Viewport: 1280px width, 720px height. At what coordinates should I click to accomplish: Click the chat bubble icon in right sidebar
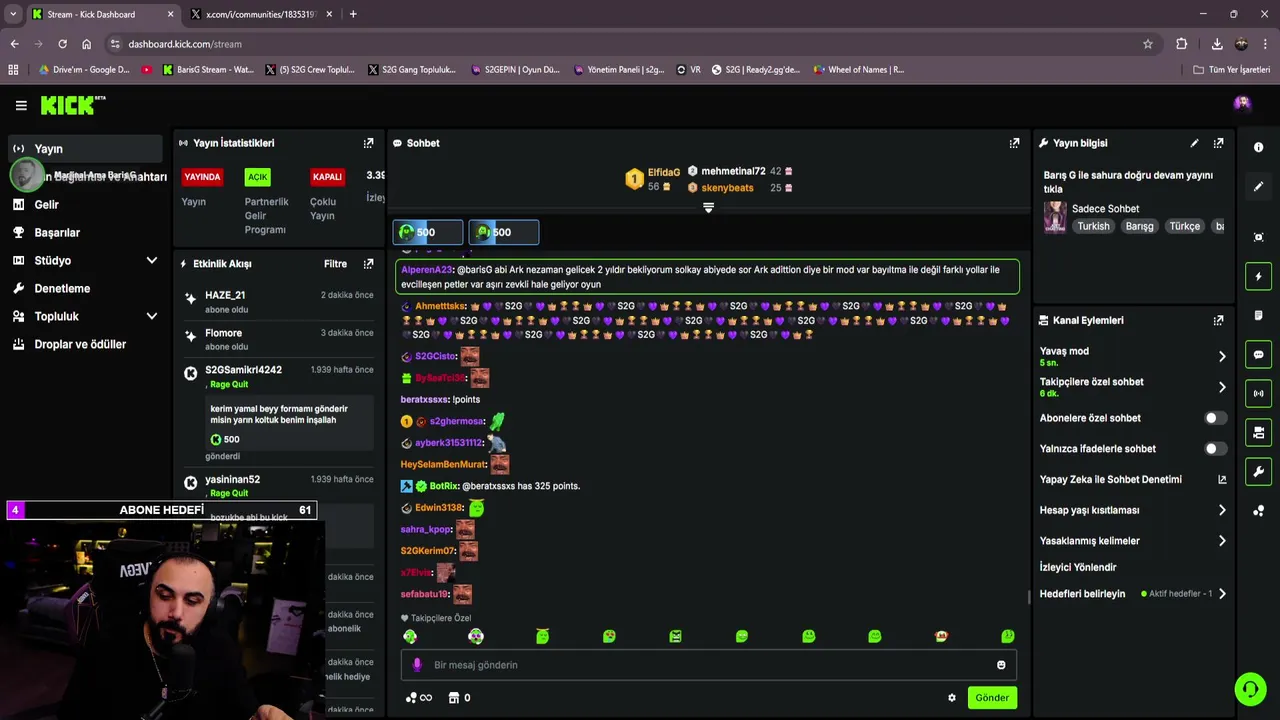pyautogui.click(x=1258, y=354)
